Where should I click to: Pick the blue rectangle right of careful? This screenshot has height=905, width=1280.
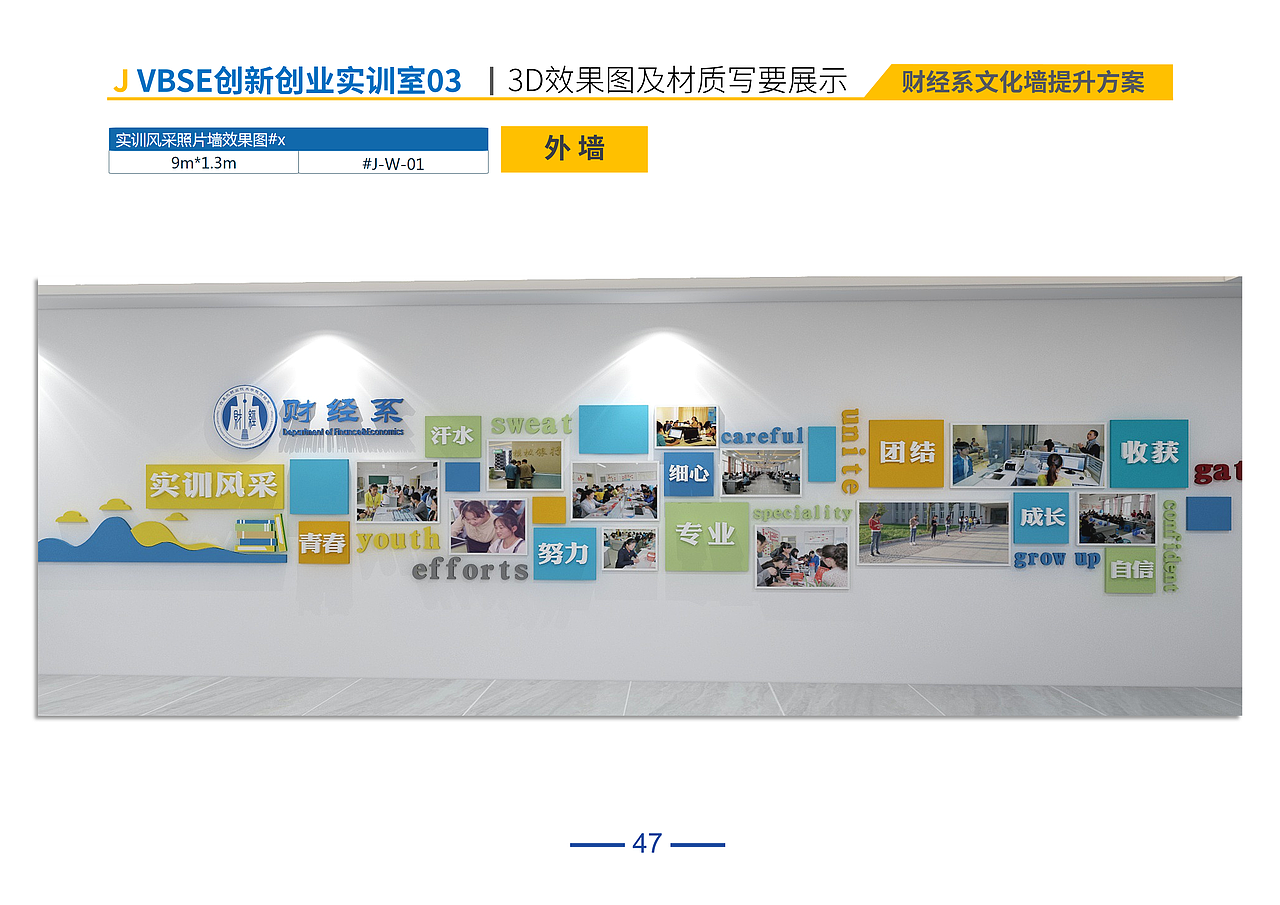pos(822,454)
